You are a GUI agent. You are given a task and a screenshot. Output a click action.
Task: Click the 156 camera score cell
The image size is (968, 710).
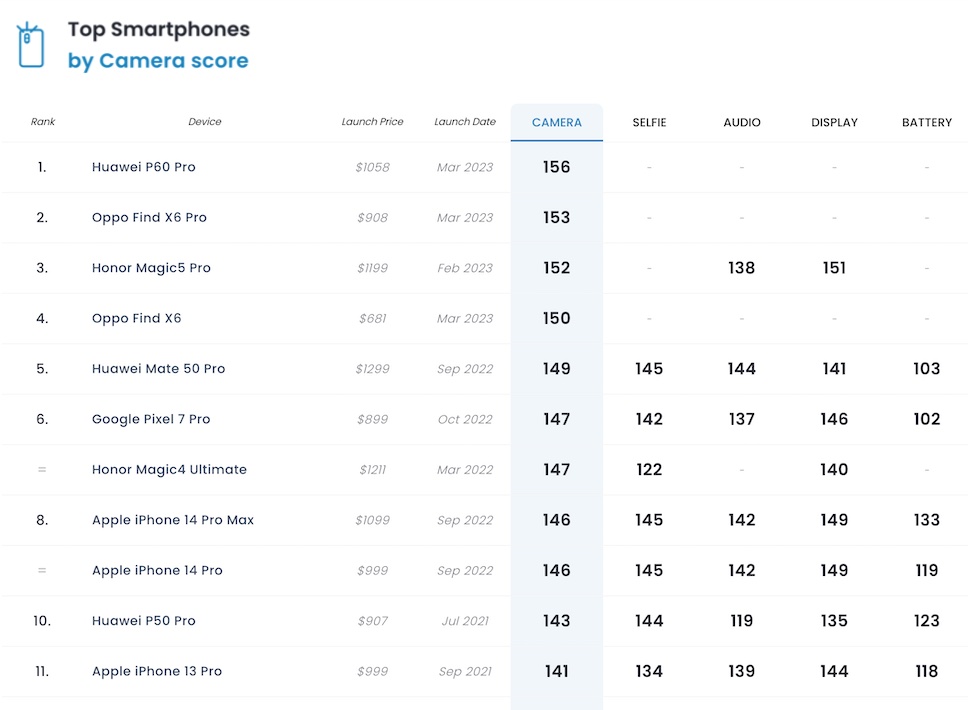pos(556,167)
